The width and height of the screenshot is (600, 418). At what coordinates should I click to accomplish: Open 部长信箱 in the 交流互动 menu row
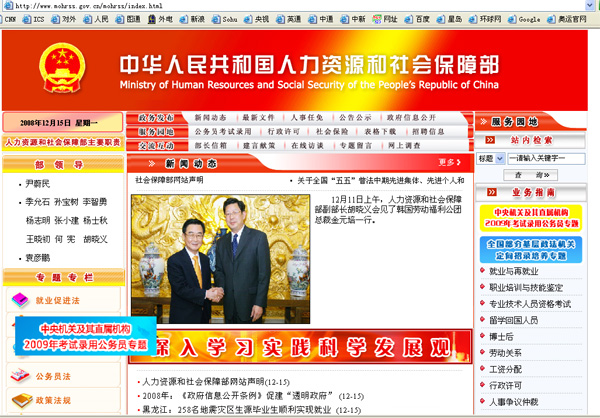[209, 145]
